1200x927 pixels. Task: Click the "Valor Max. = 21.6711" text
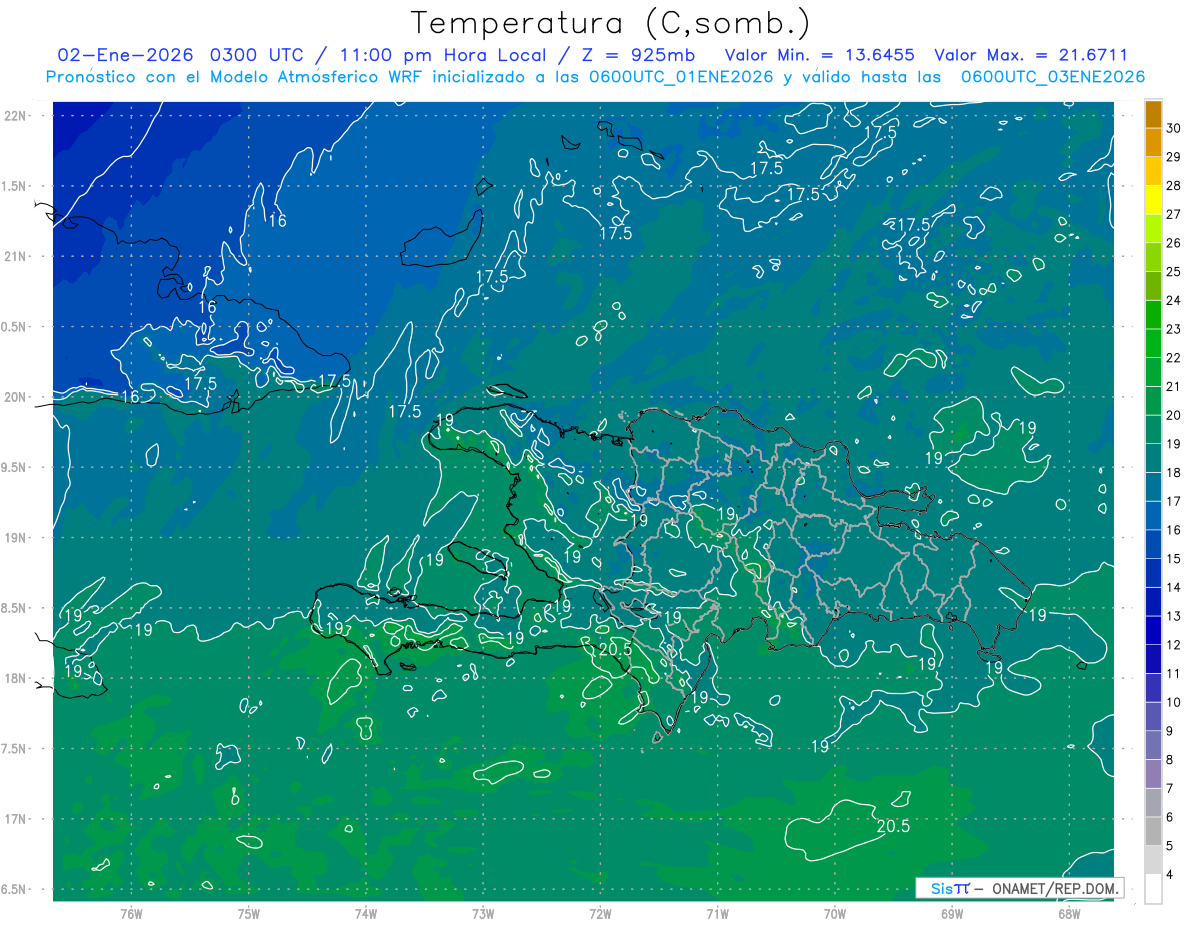click(x=1031, y=55)
